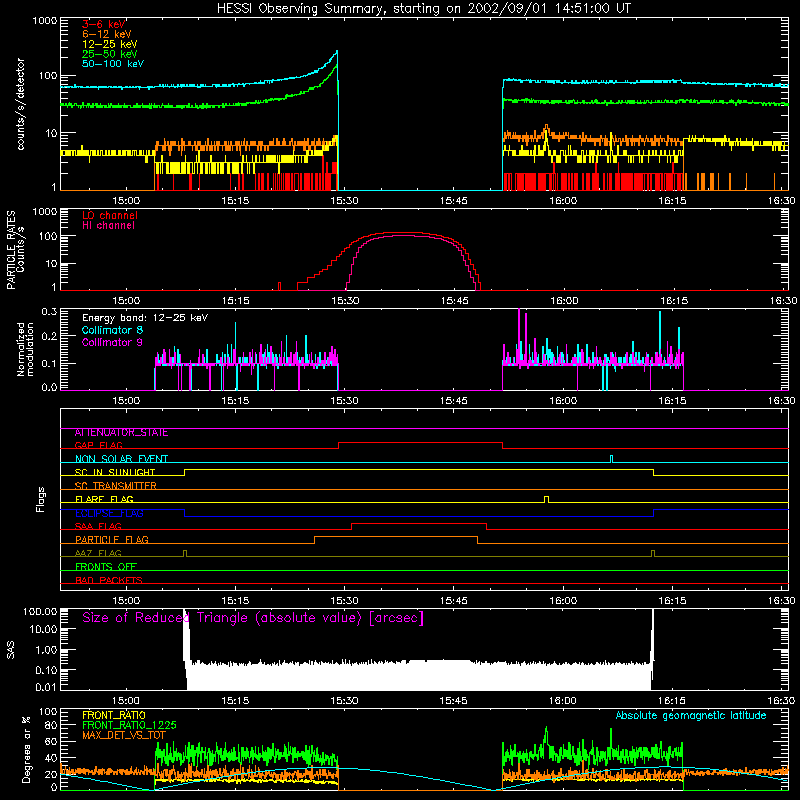Click the 50-100 keV curve peak before 15:30
800x800 pixels.
337,51
